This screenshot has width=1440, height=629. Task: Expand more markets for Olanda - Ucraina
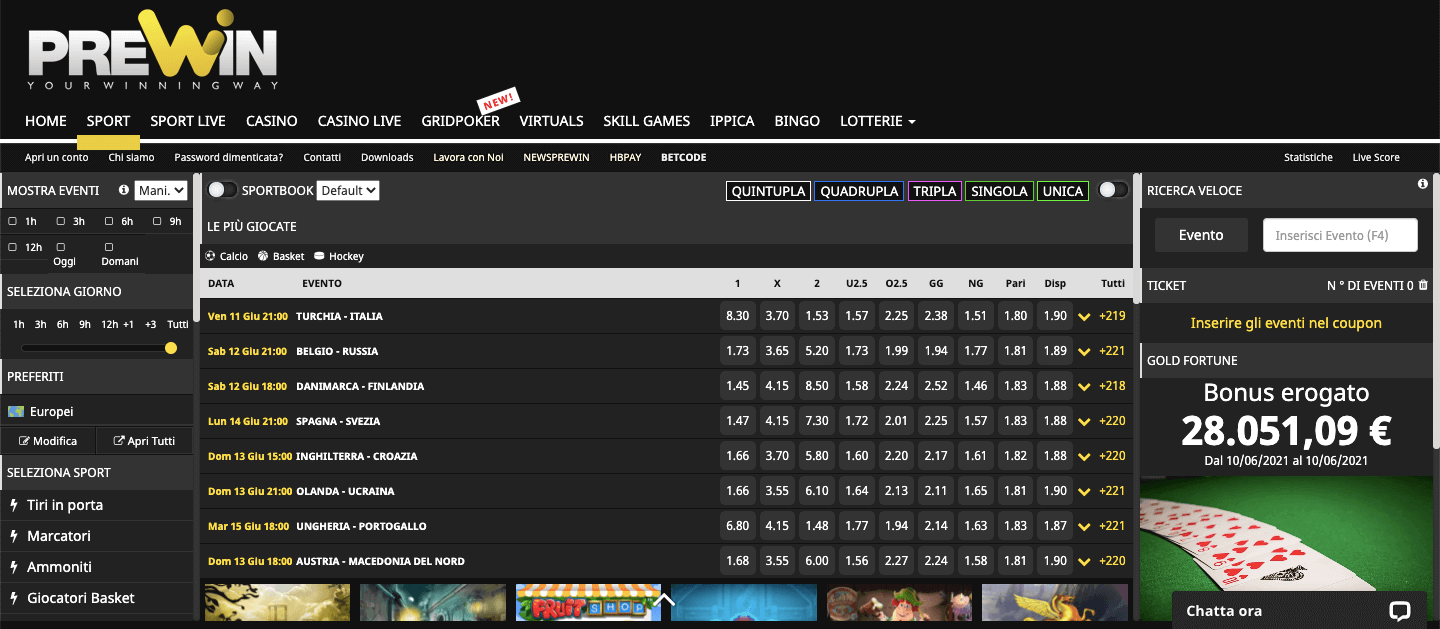[x=1084, y=492]
